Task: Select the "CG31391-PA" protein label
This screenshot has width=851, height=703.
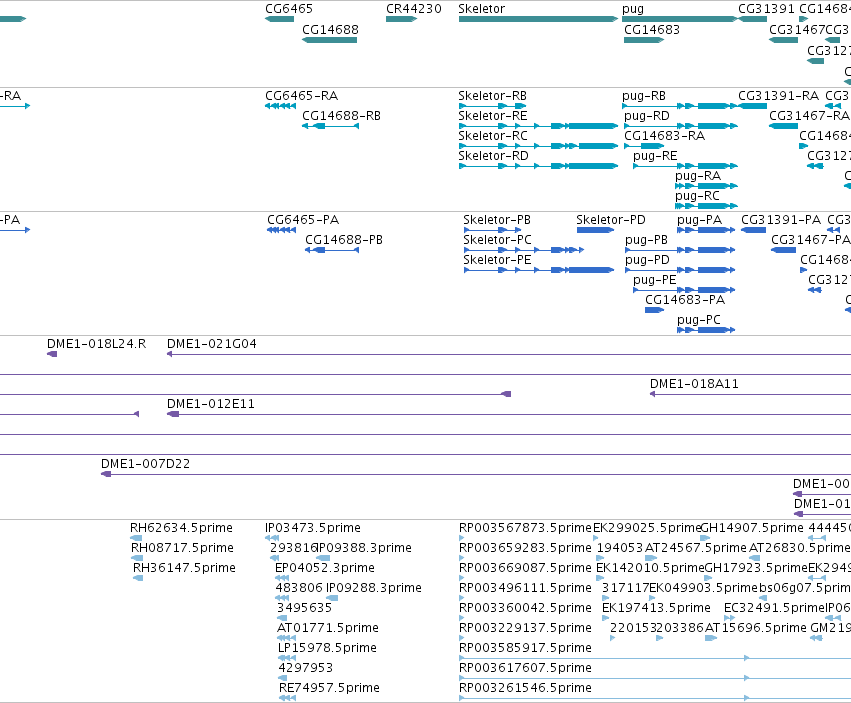Action: click(781, 220)
